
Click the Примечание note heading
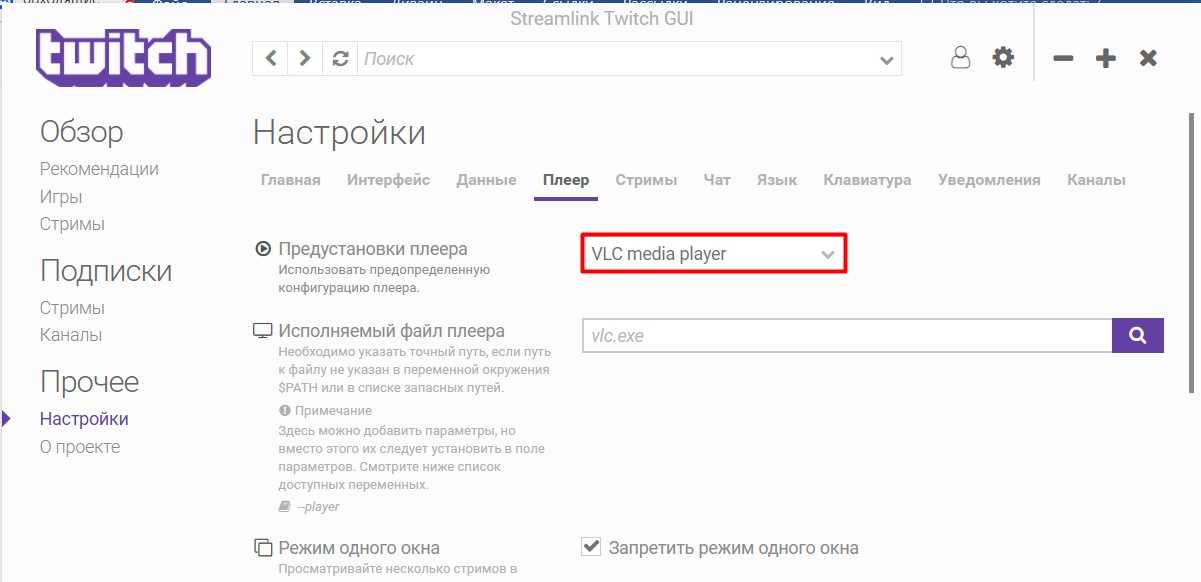coord(332,411)
